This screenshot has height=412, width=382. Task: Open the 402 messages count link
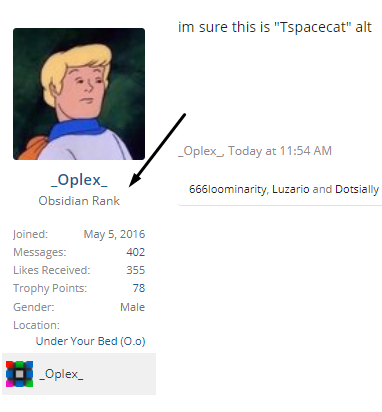pyautogui.click(x=136, y=252)
